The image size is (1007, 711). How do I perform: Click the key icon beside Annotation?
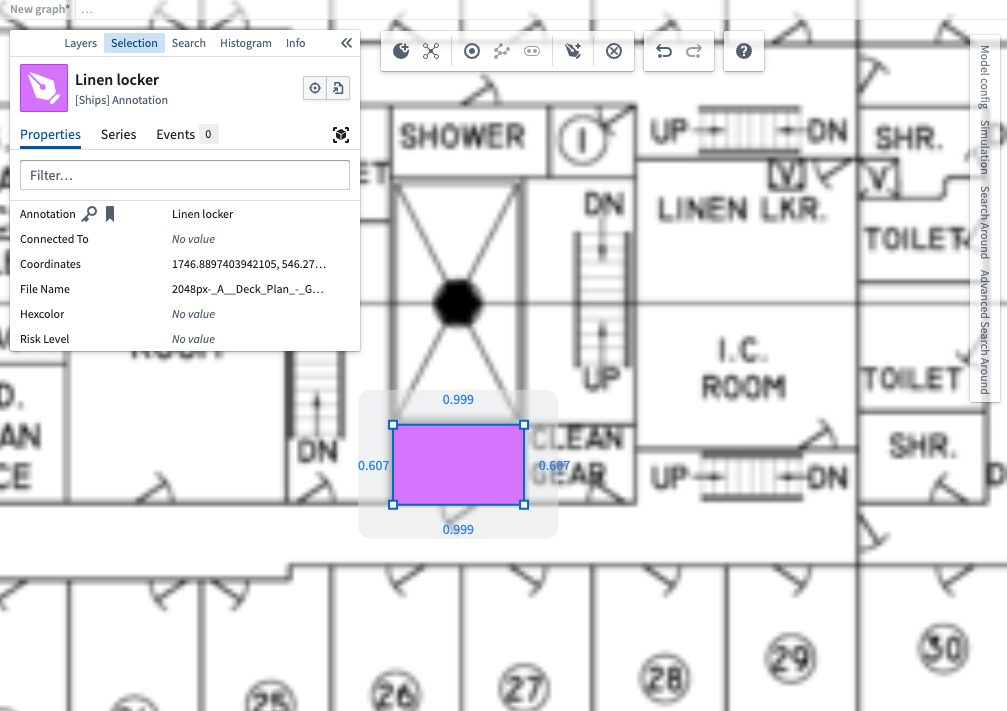click(90, 214)
